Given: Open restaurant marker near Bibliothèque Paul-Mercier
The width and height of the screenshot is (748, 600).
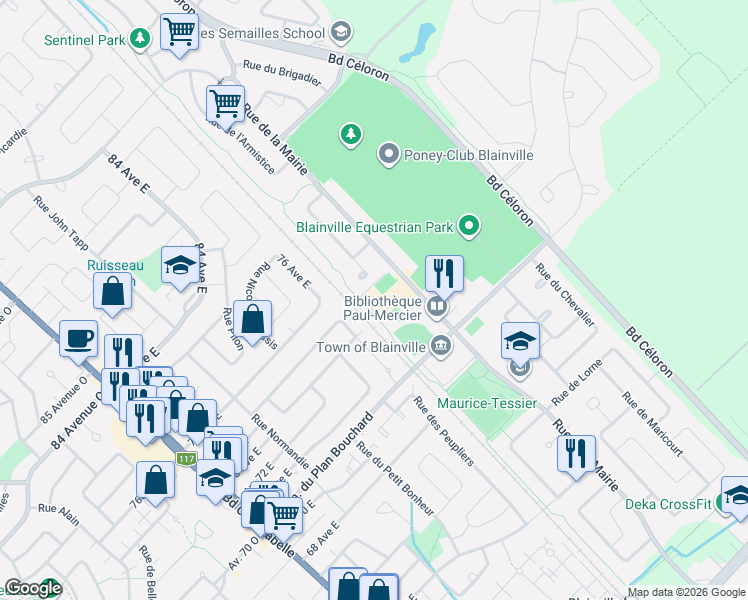Looking at the screenshot, I should coord(444,274).
